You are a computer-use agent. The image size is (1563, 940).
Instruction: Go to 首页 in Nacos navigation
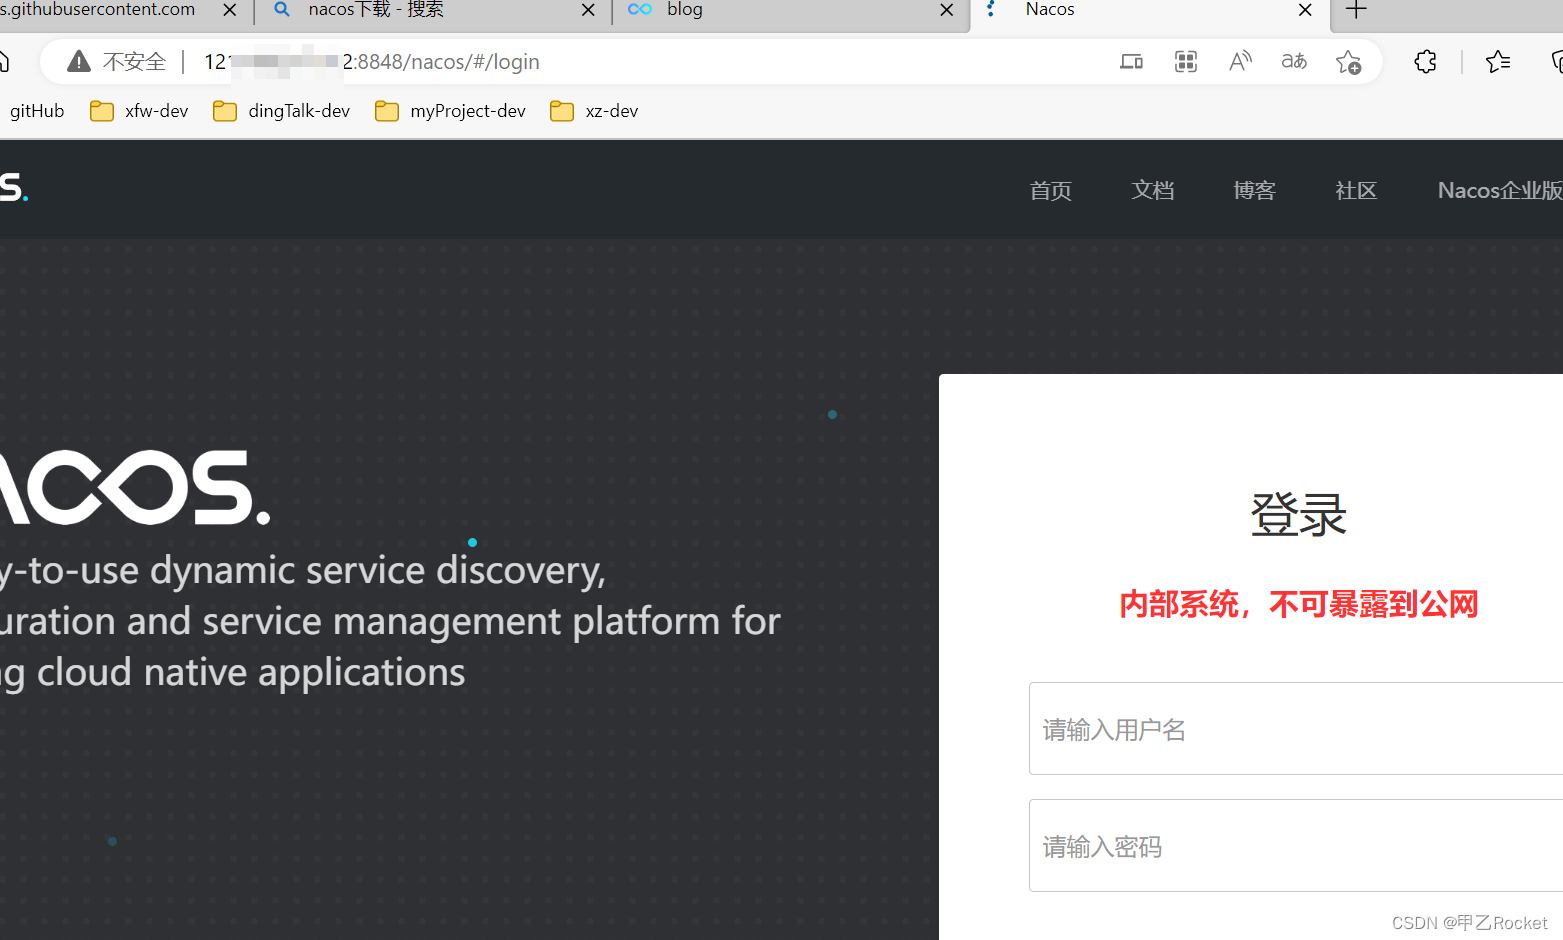1050,190
